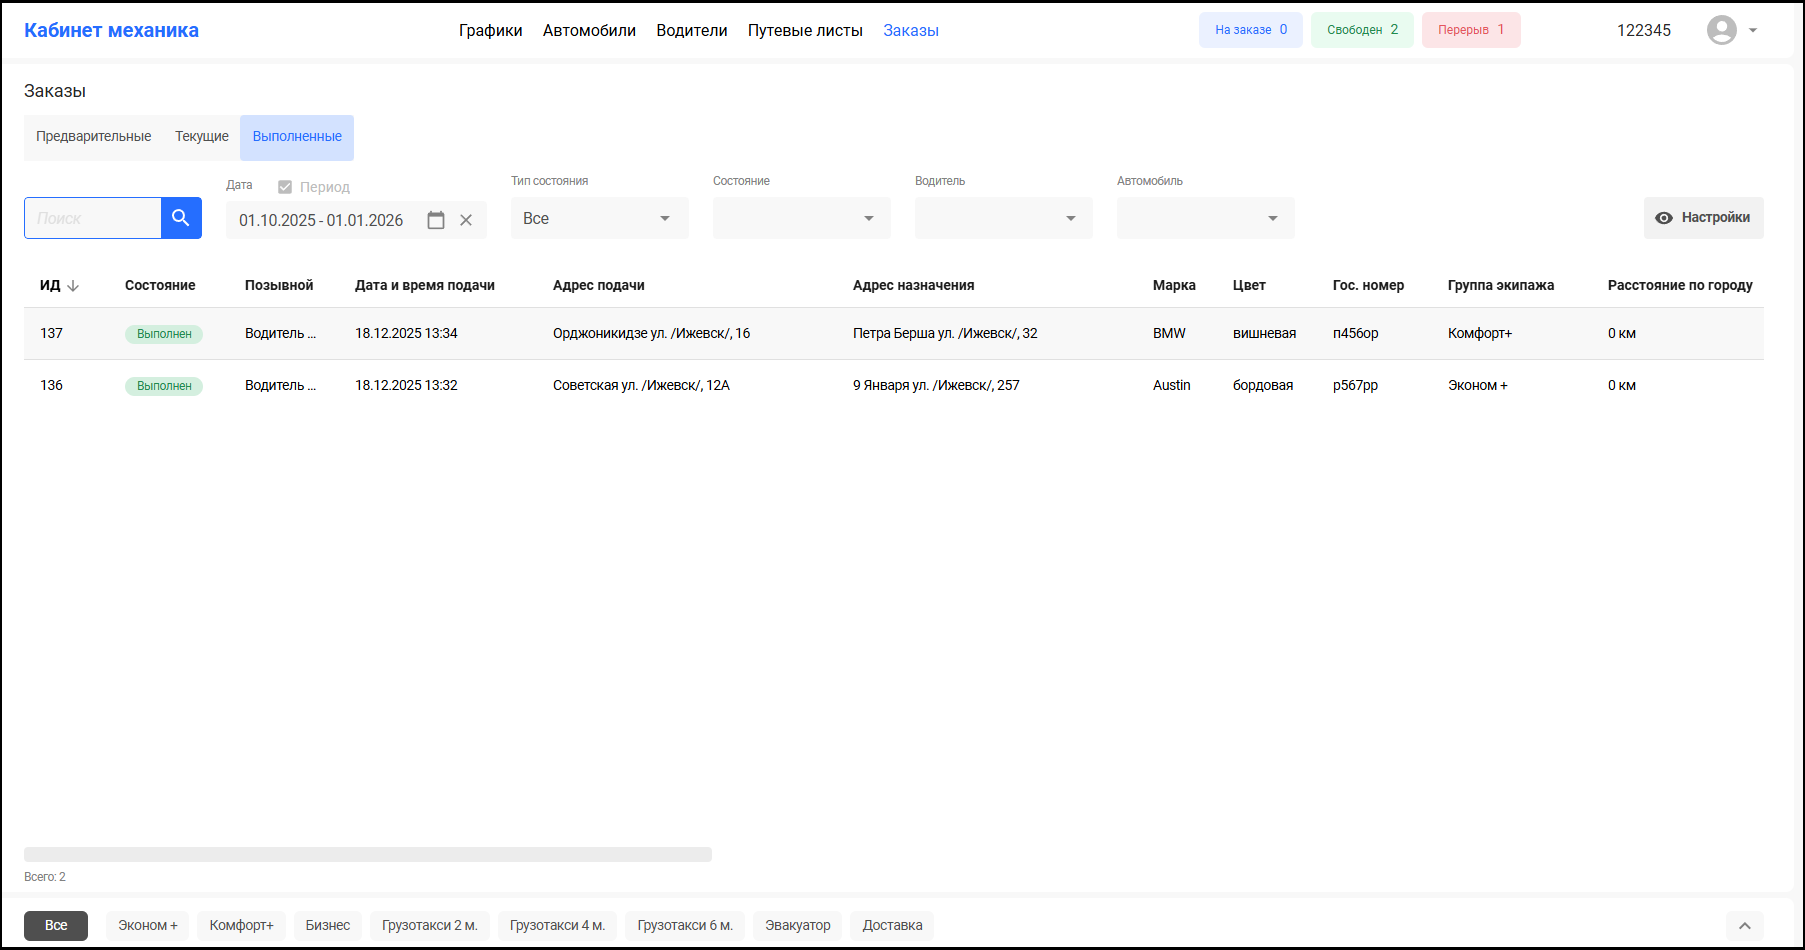Screen dimensions: 1805x950
Task: Click the Поиск search input field
Action: pyautogui.click(x=93, y=218)
